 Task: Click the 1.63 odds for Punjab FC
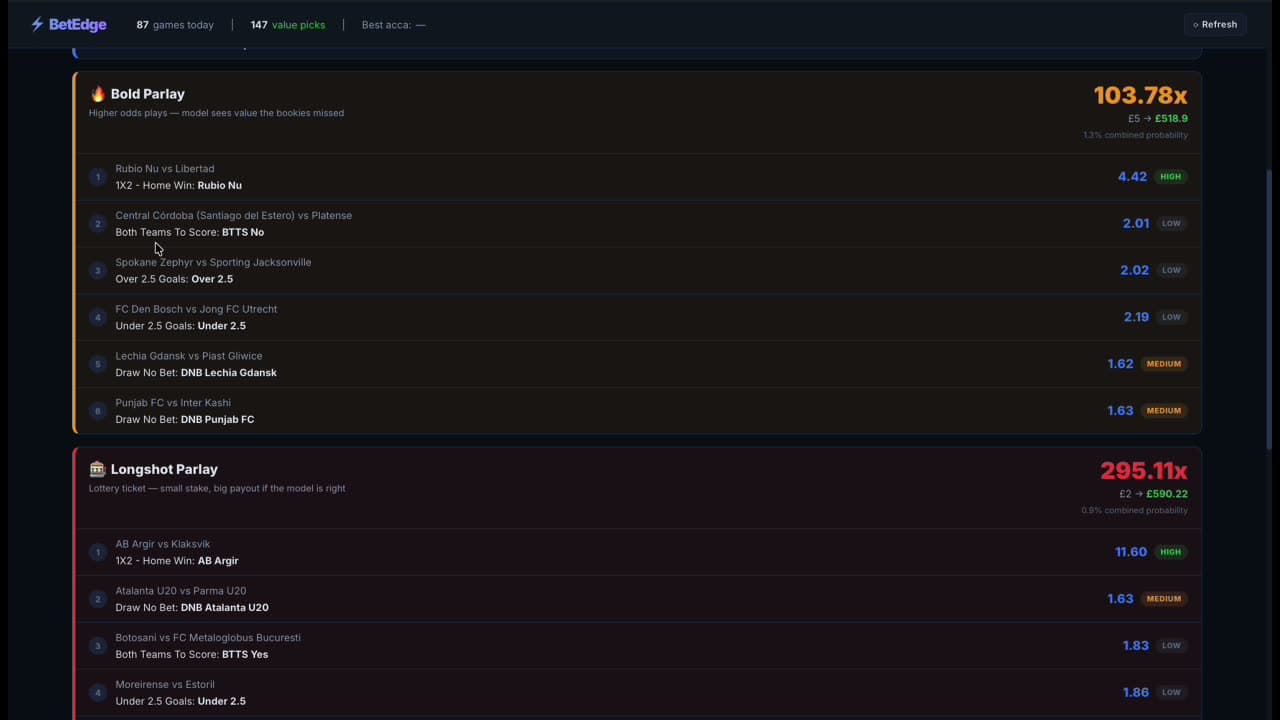tap(1120, 411)
